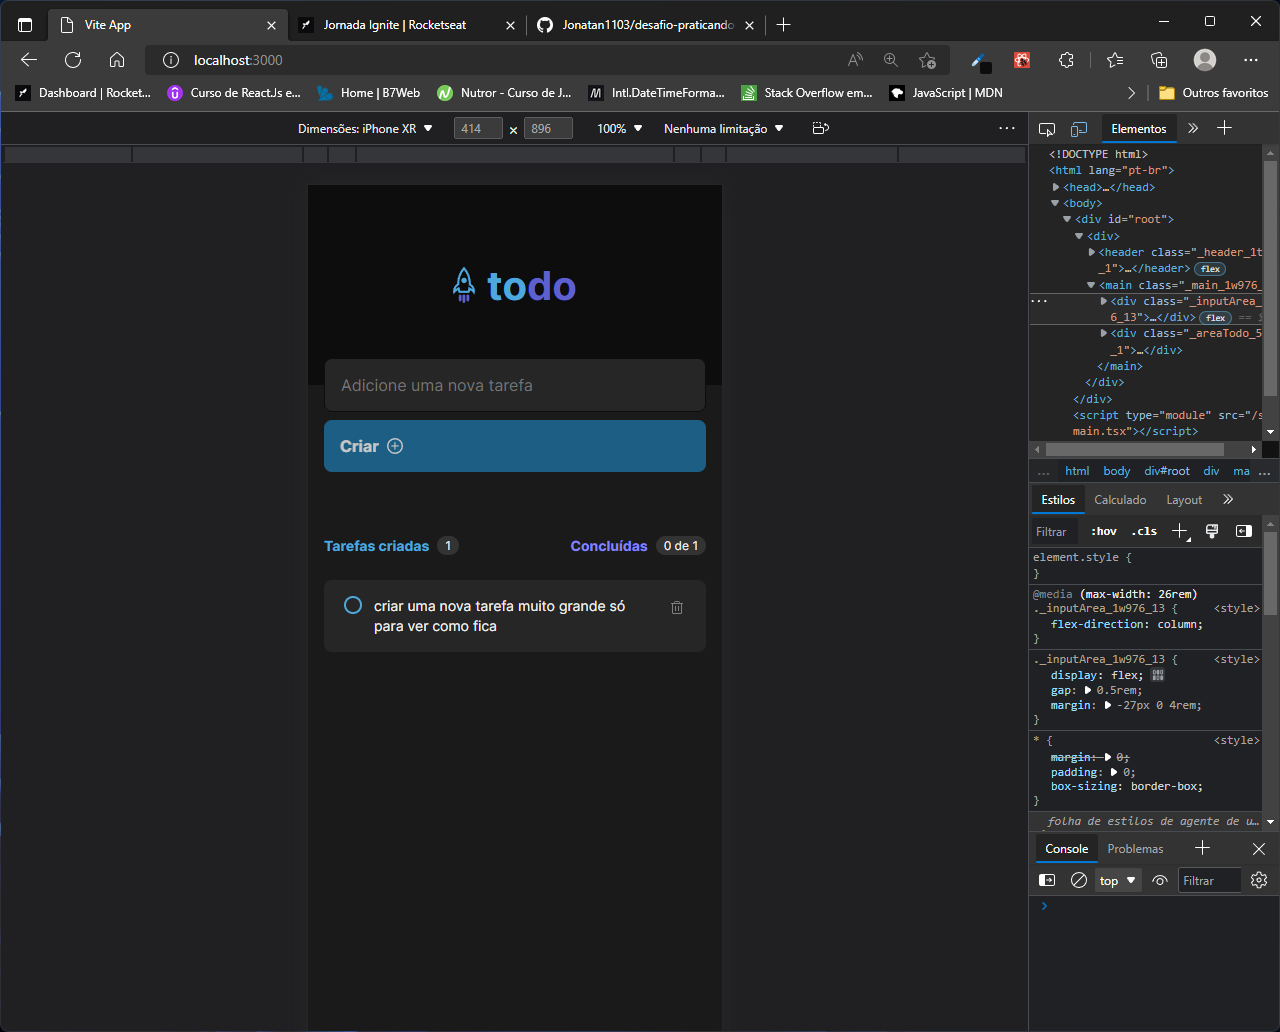
Task: Open the Problemas tab
Action: click(1135, 848)
